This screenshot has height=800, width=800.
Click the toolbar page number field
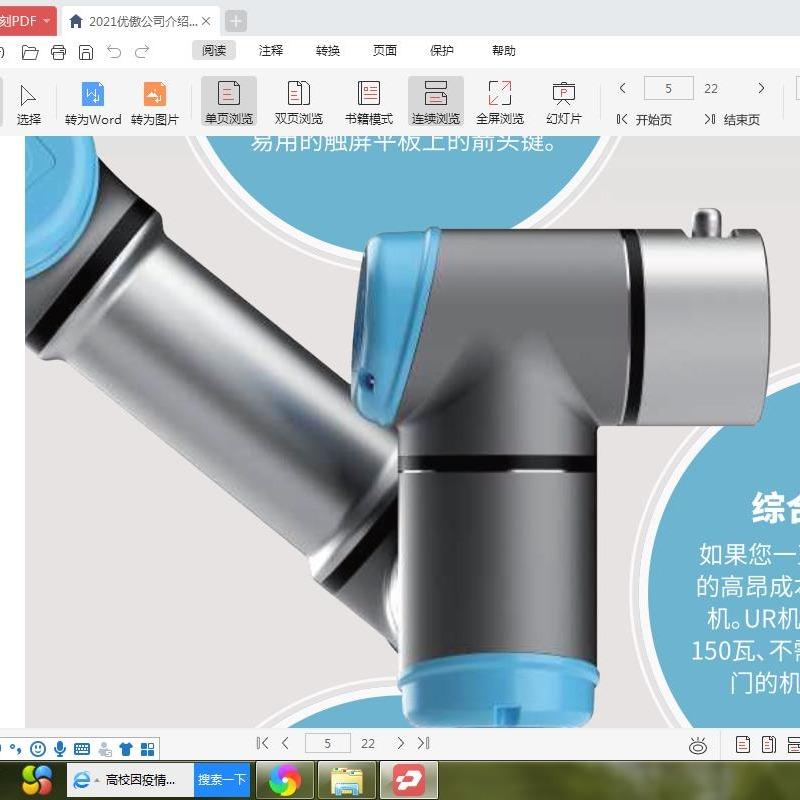click(668, 88)
